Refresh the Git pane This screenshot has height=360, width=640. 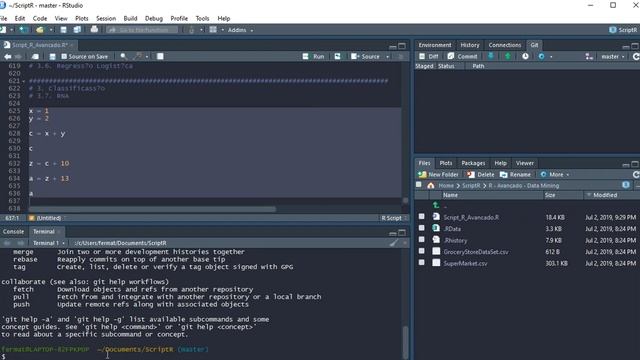[x=636, y=56]
